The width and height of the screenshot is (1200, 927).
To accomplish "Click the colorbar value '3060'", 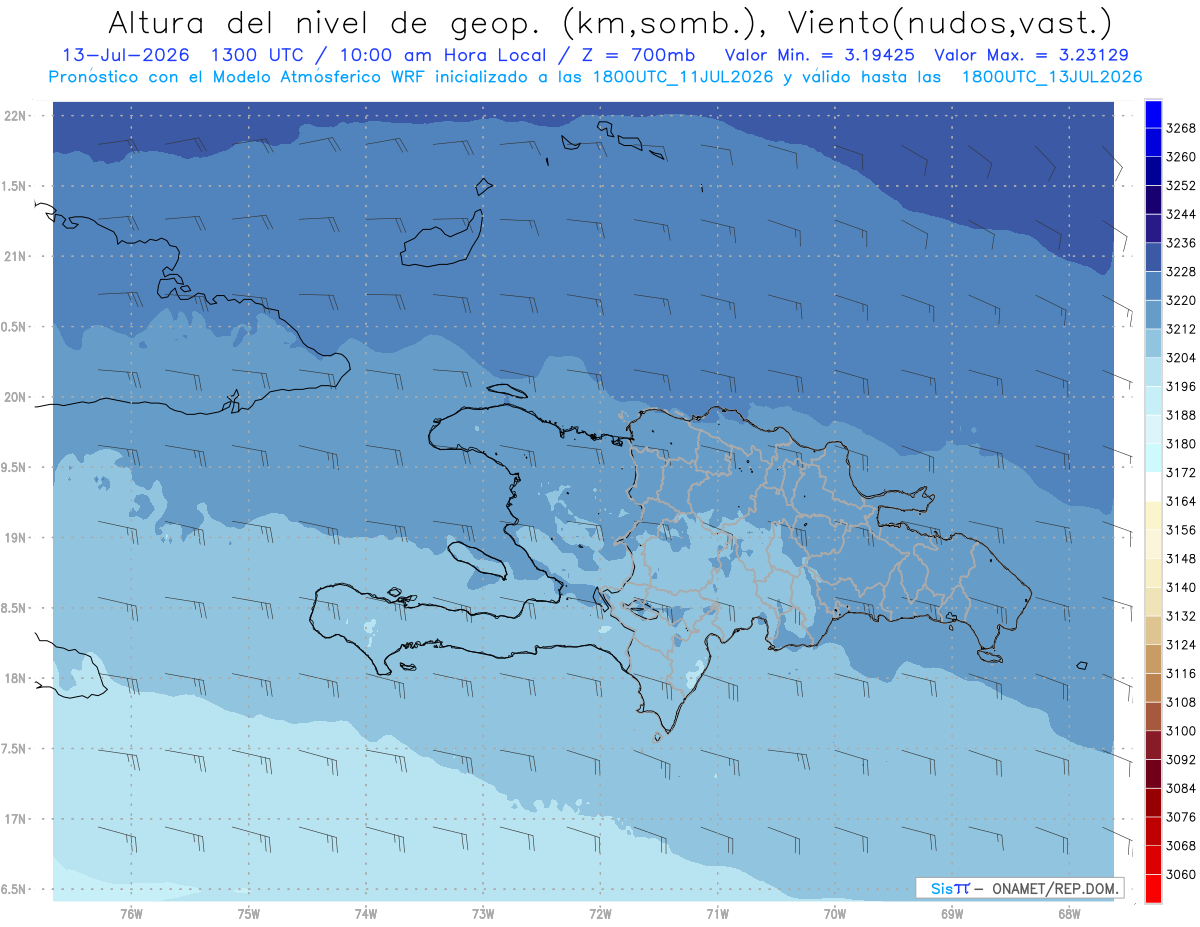I will [1181, 874].
